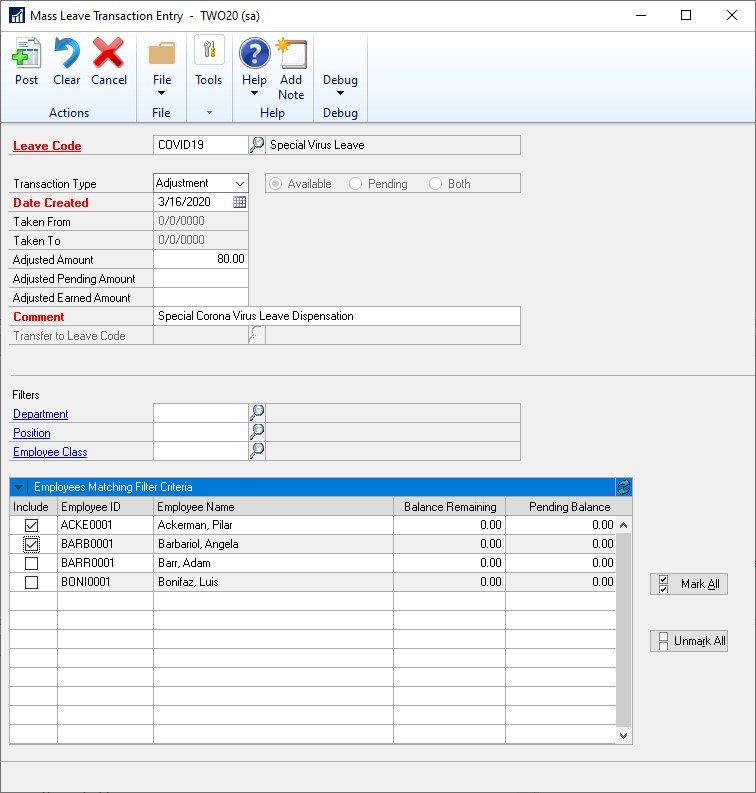Click the Post icon in Actions

coord(26,53)
